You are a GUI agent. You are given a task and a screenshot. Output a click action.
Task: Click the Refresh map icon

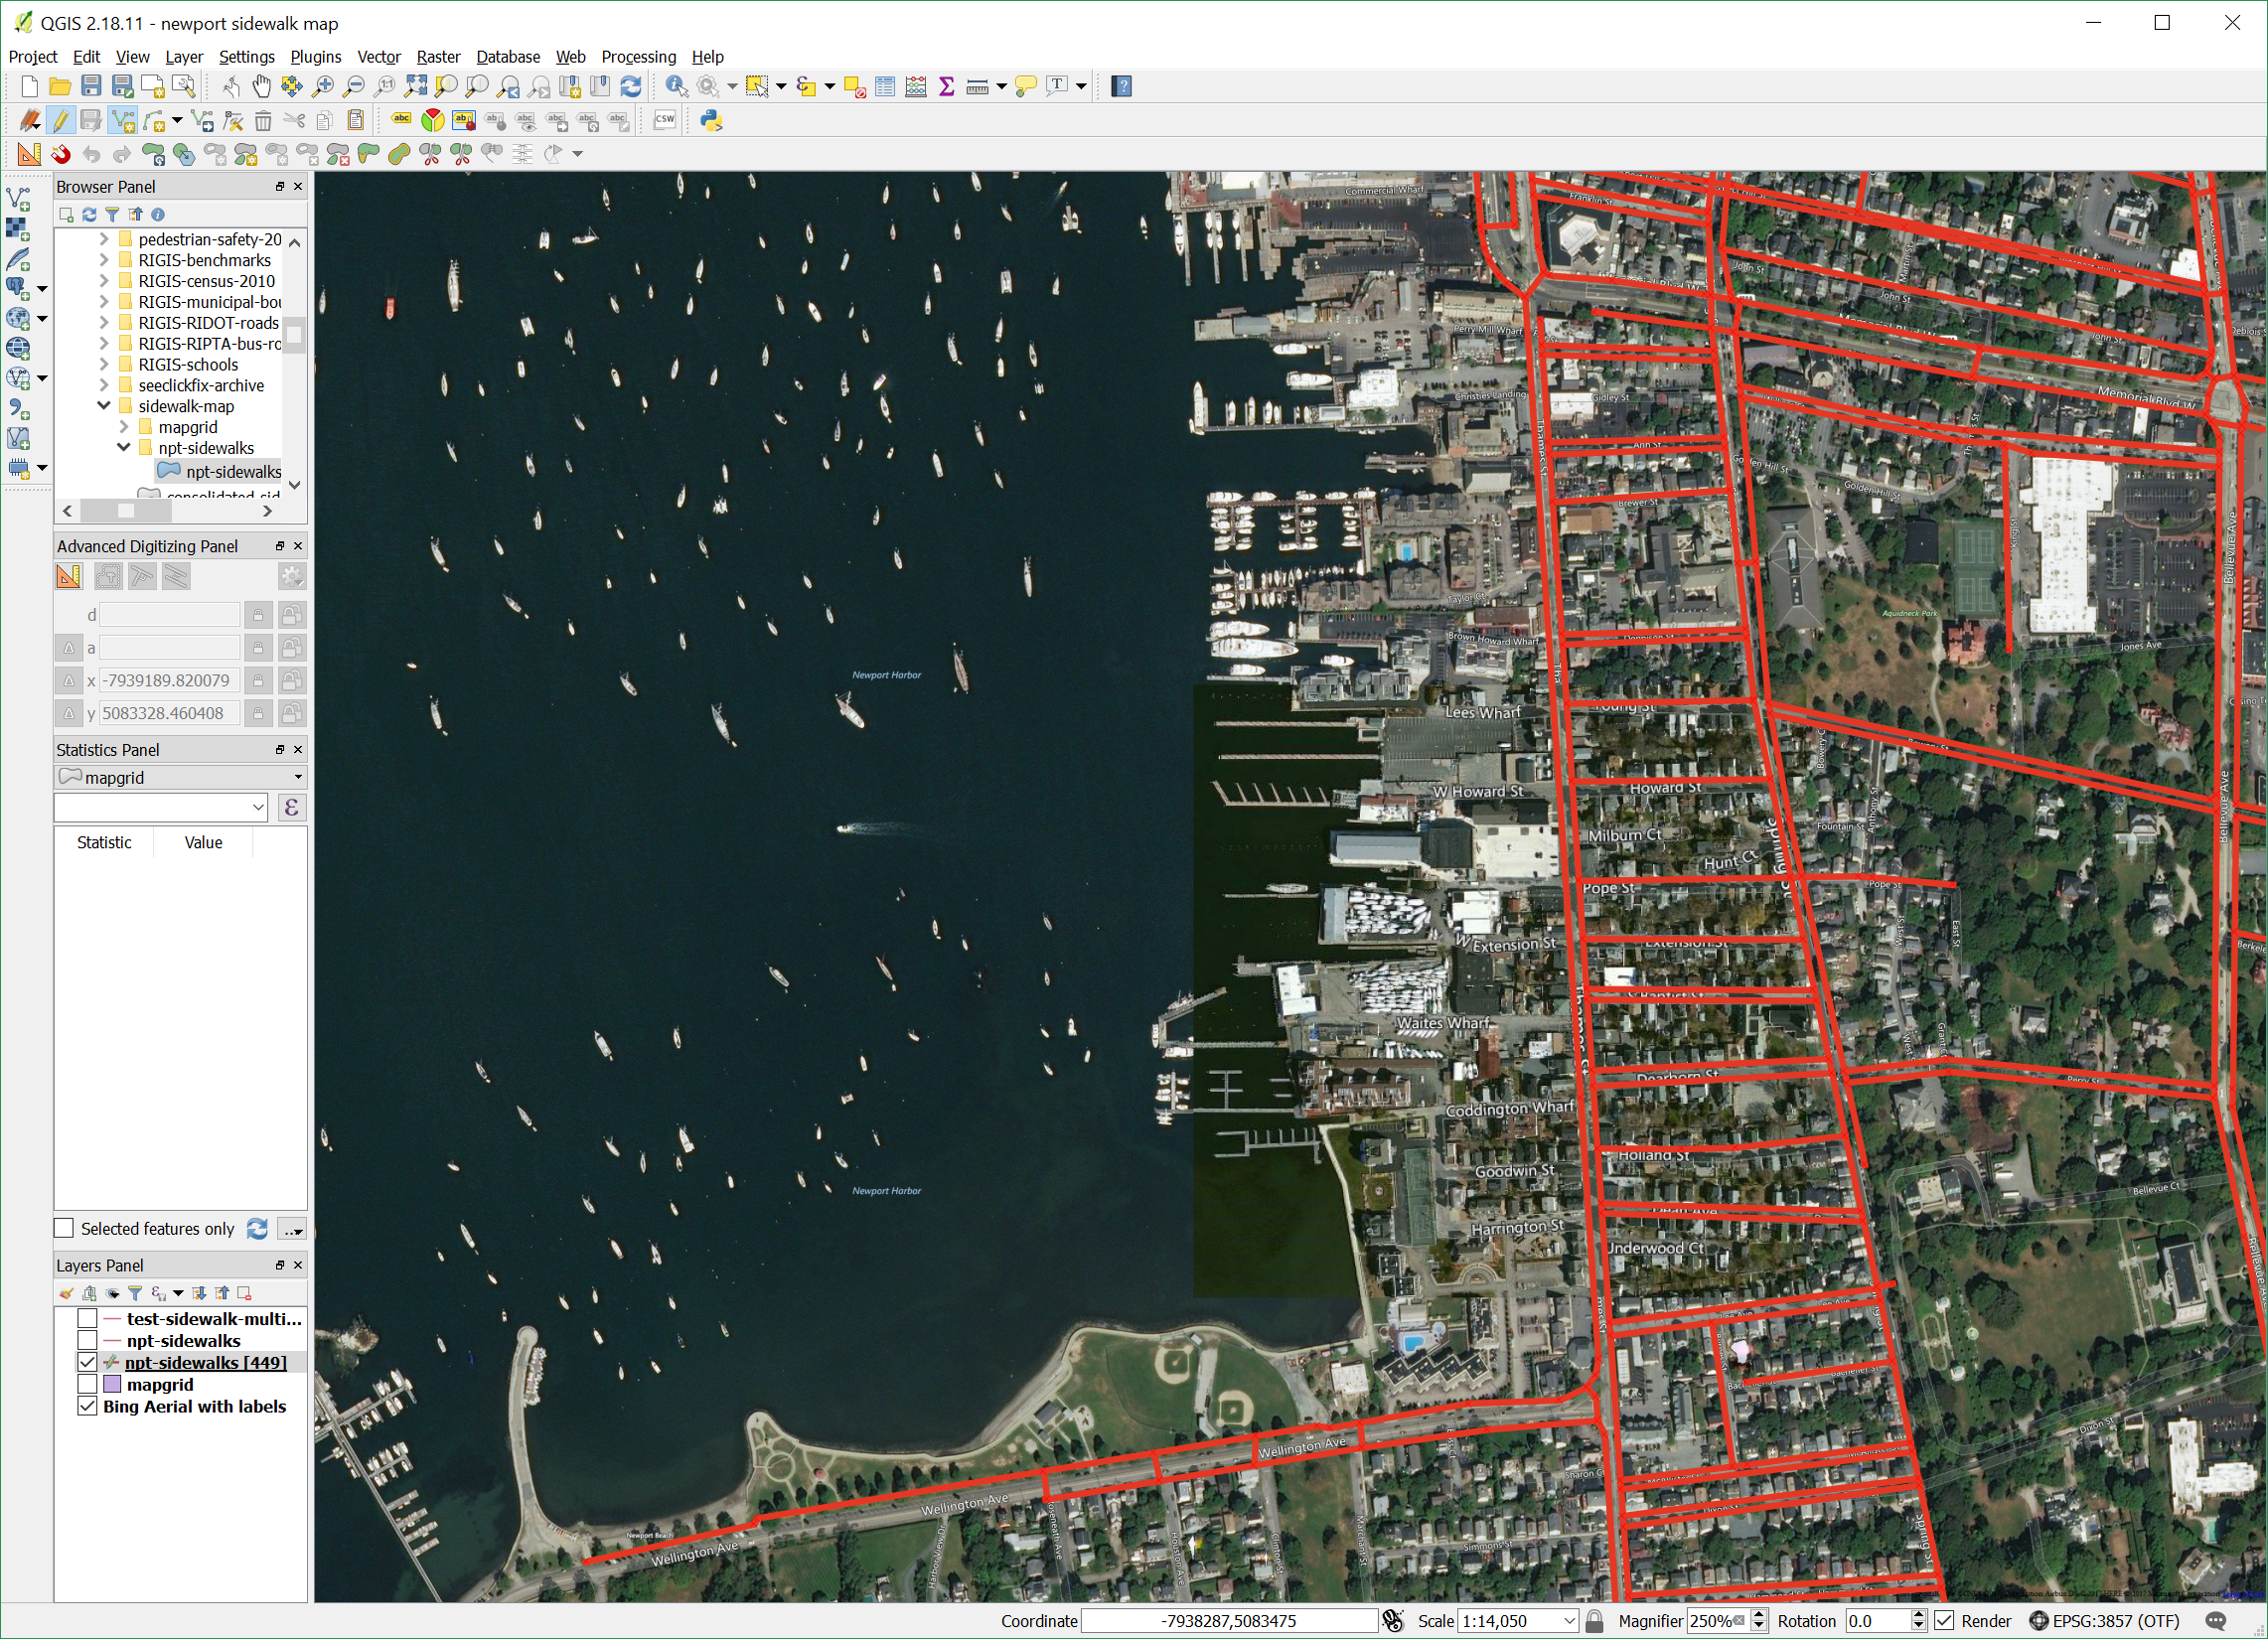[x=631, y=86]
